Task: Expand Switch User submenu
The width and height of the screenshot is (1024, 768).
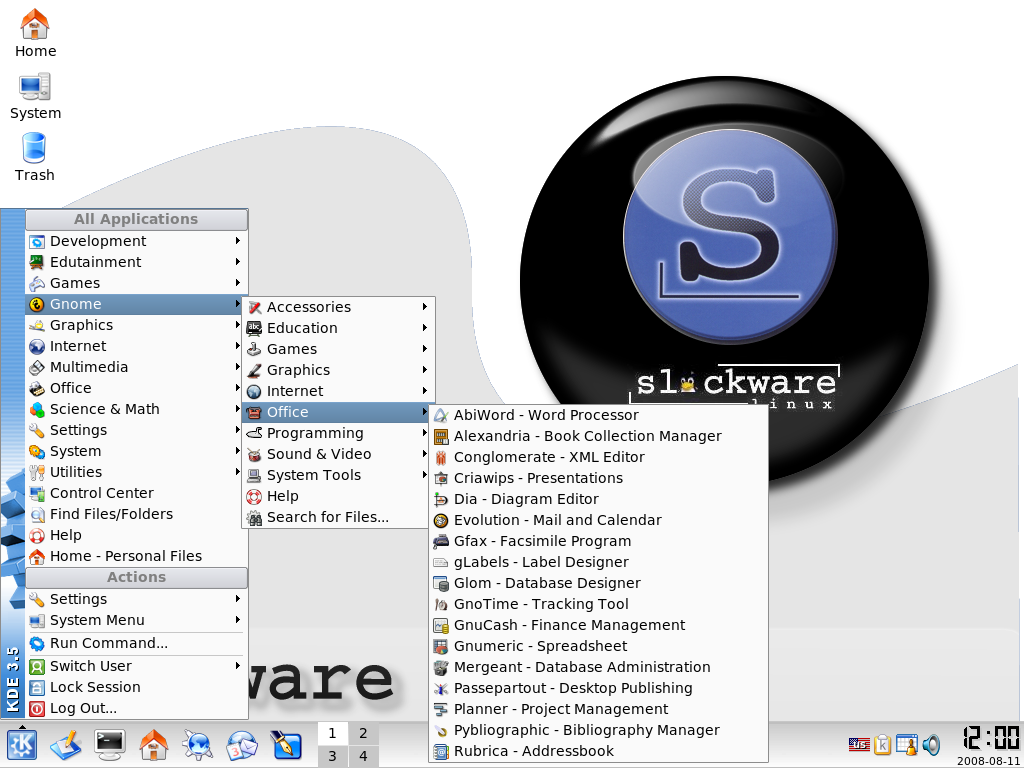Action: [x=136, y=665]
